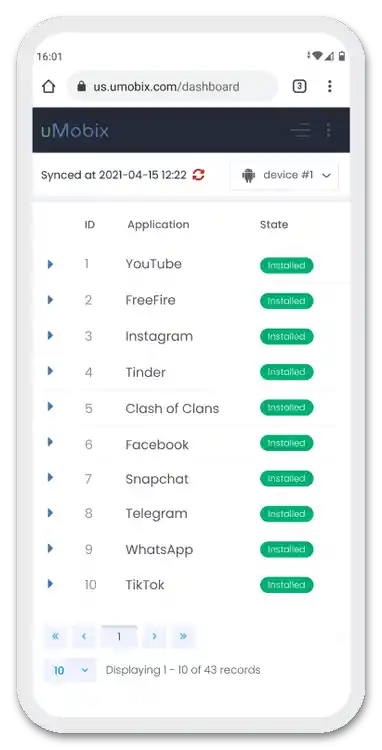Go to next page arrow
Screen dimensions: 382x750
click(x=154, y=636)
